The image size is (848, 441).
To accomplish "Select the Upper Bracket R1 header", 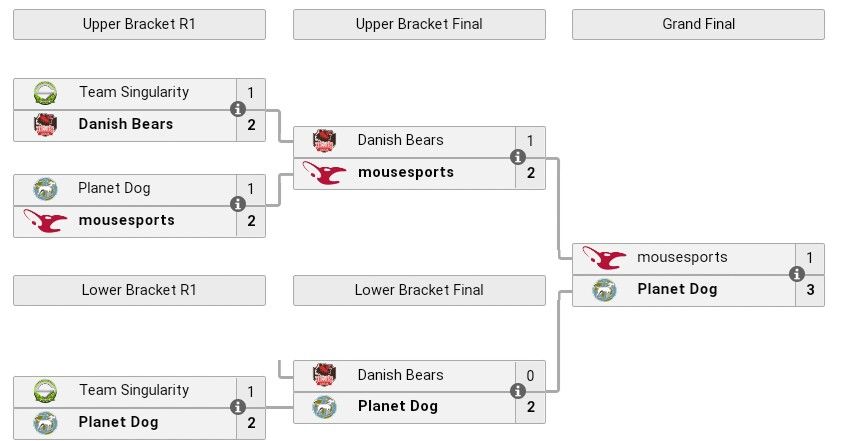I will click(x=139, y=24).
